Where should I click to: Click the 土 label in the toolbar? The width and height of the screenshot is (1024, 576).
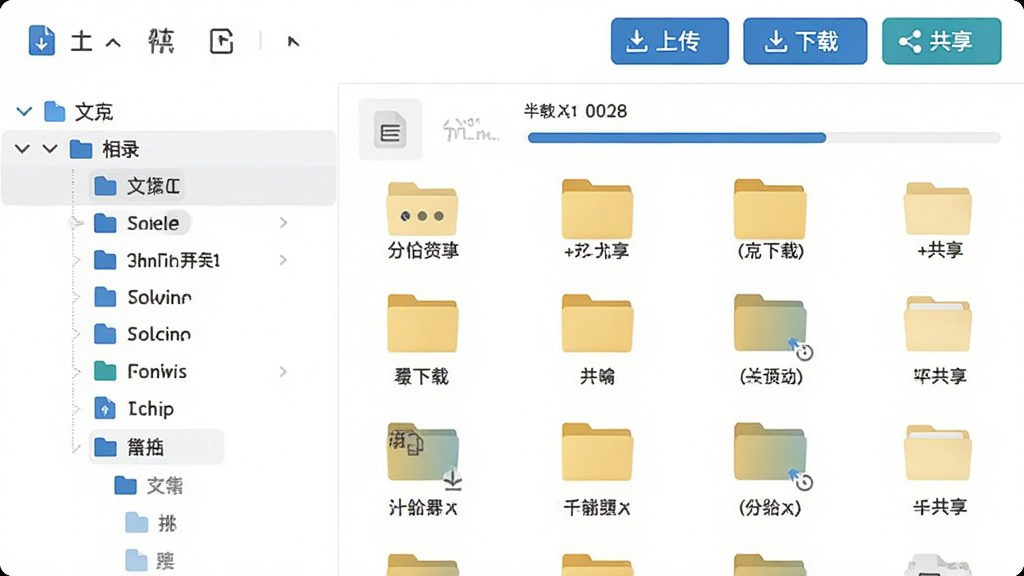[82, 41]
